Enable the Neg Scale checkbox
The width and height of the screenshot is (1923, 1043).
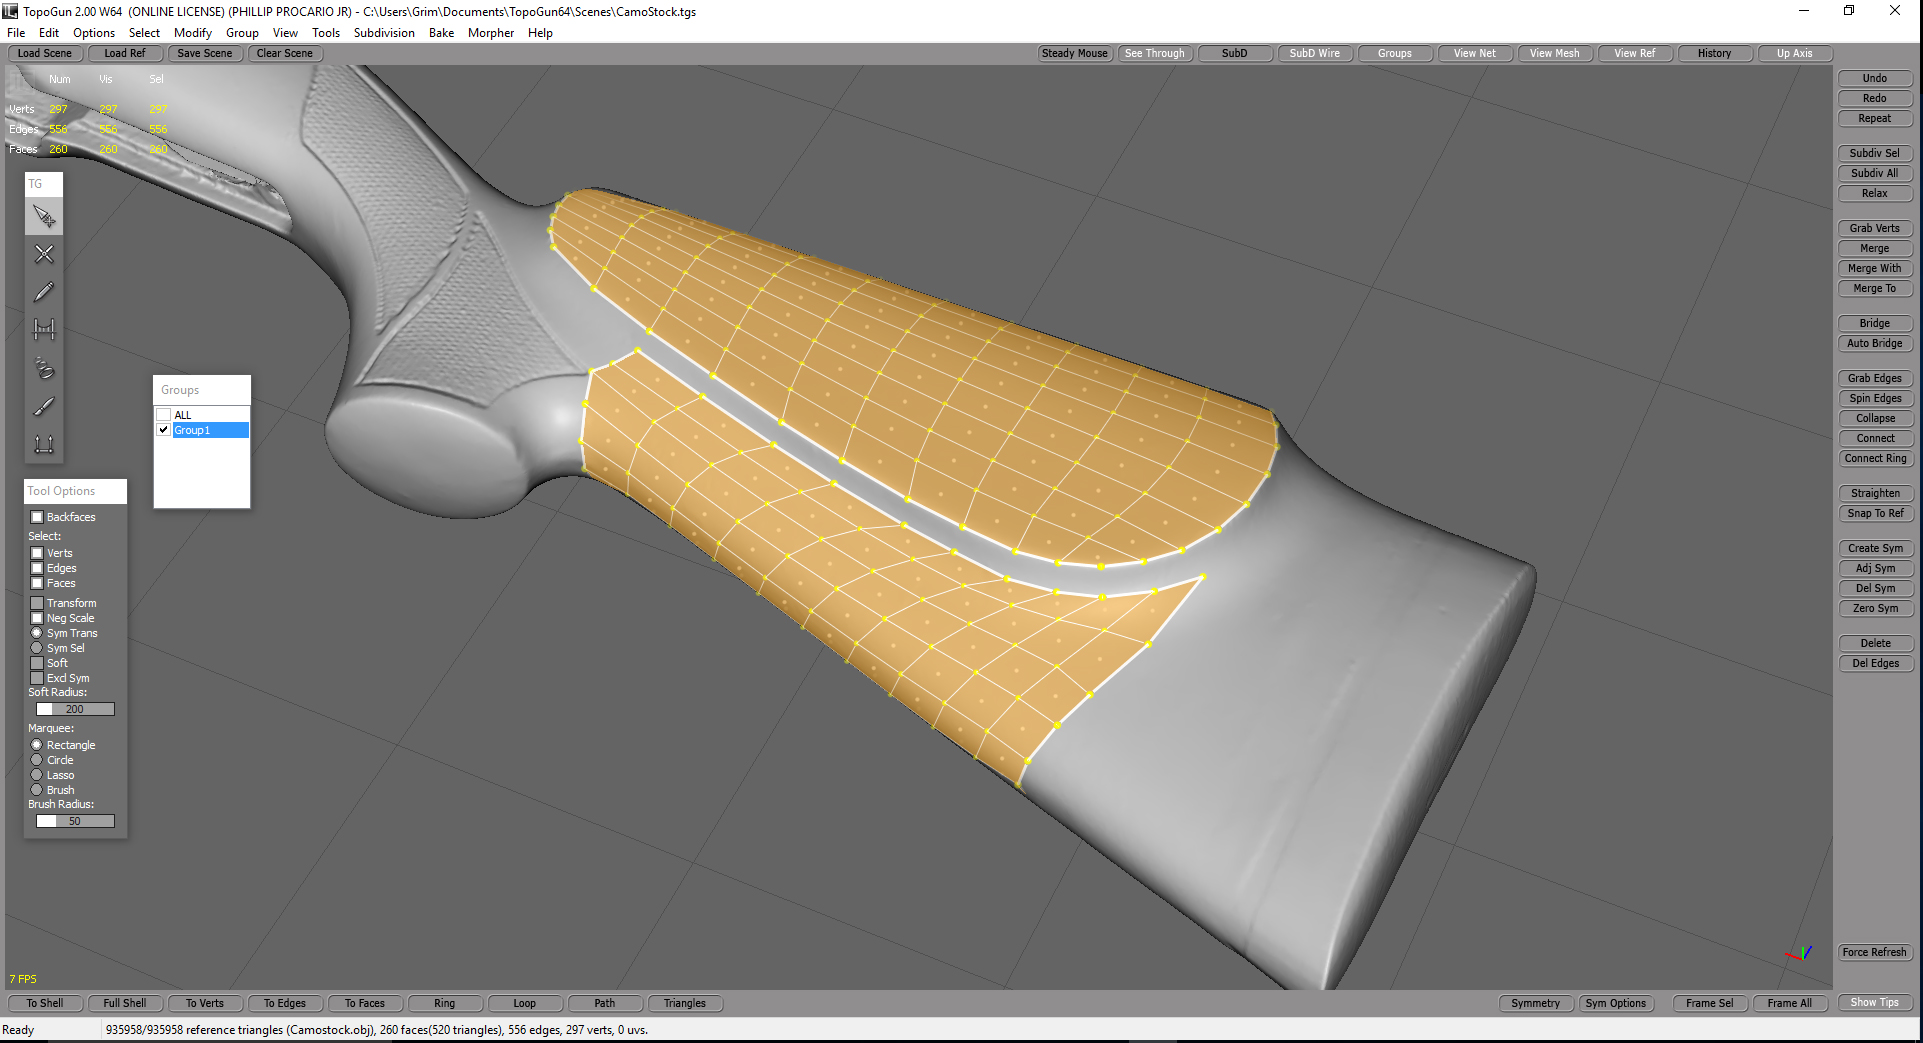(x=37, y=618)
